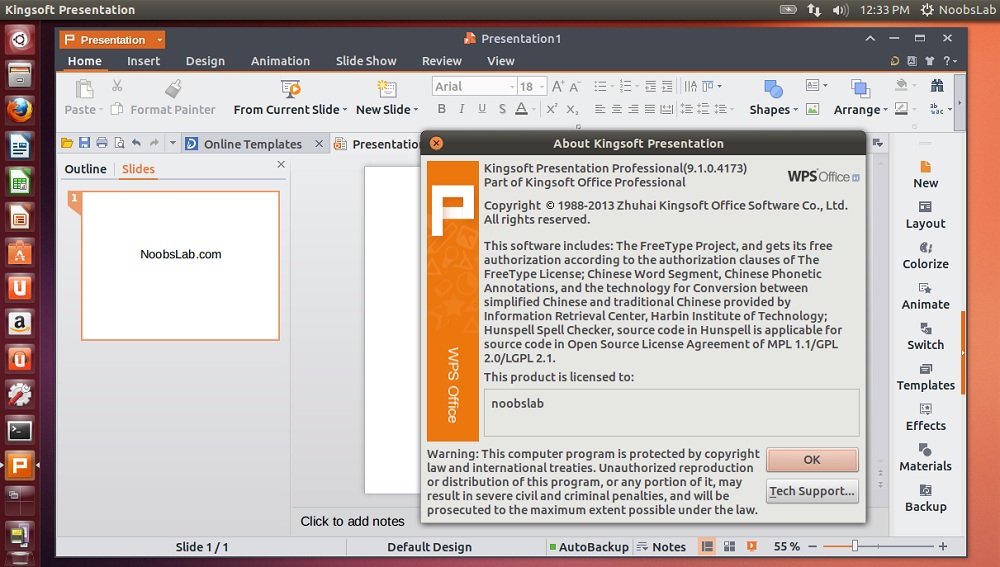
Task: Open the Backup side panel
Action: 925,498
